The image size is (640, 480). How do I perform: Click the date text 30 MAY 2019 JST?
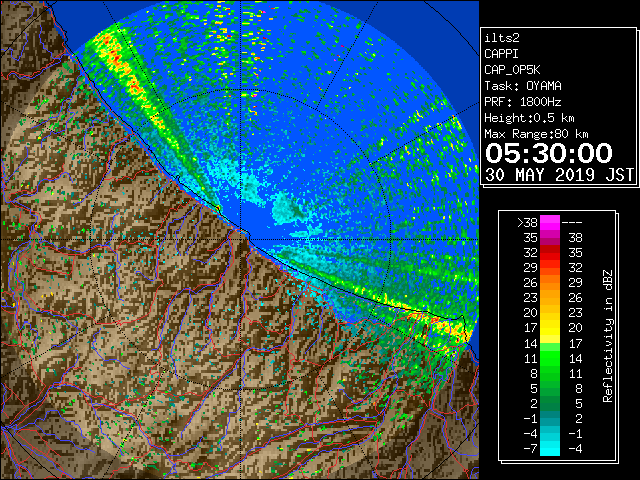[x=559, y=175]
